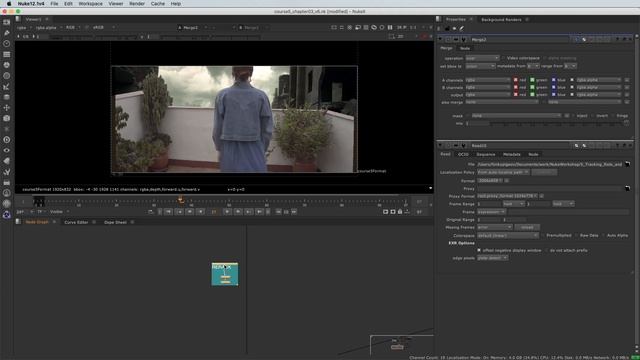Viewport: 640px width, 360px height.
Task: Open the Missing Frames dropdown
Action: pyautogui.click(x=494, y=227)
